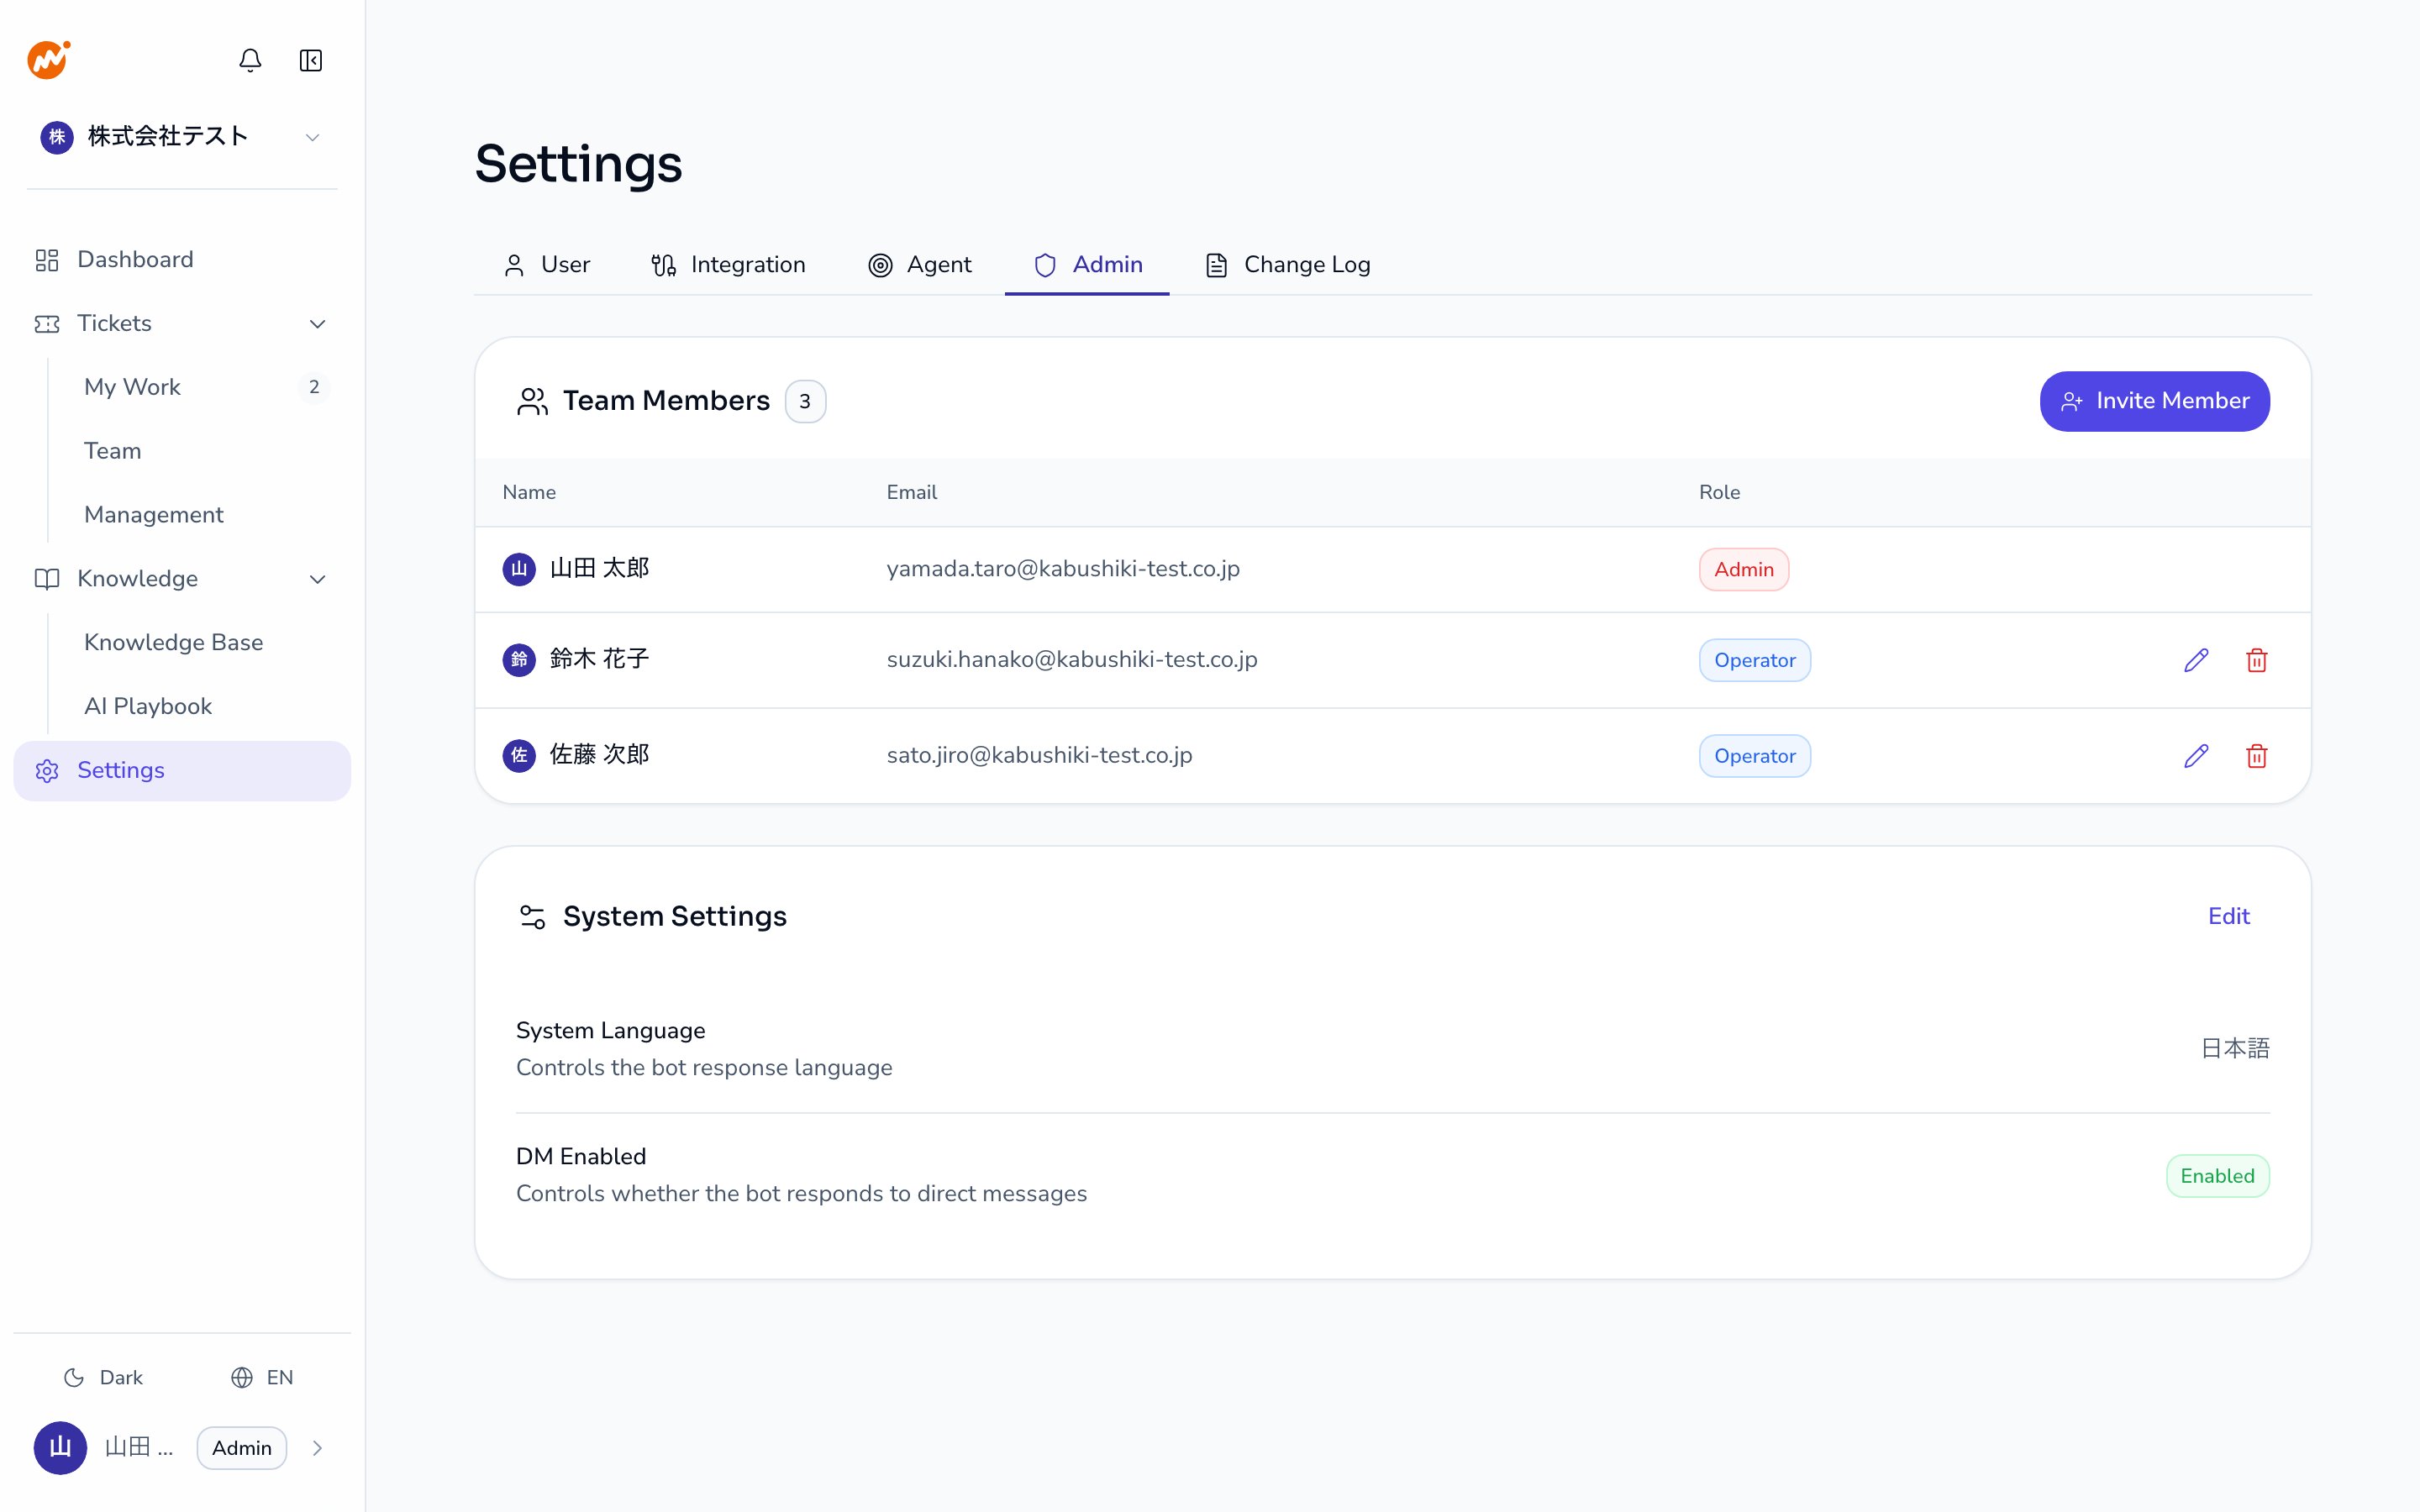2420x1512 pixels.
Task: Click the My Work count badge 2
Action: [x=314, y=387]
